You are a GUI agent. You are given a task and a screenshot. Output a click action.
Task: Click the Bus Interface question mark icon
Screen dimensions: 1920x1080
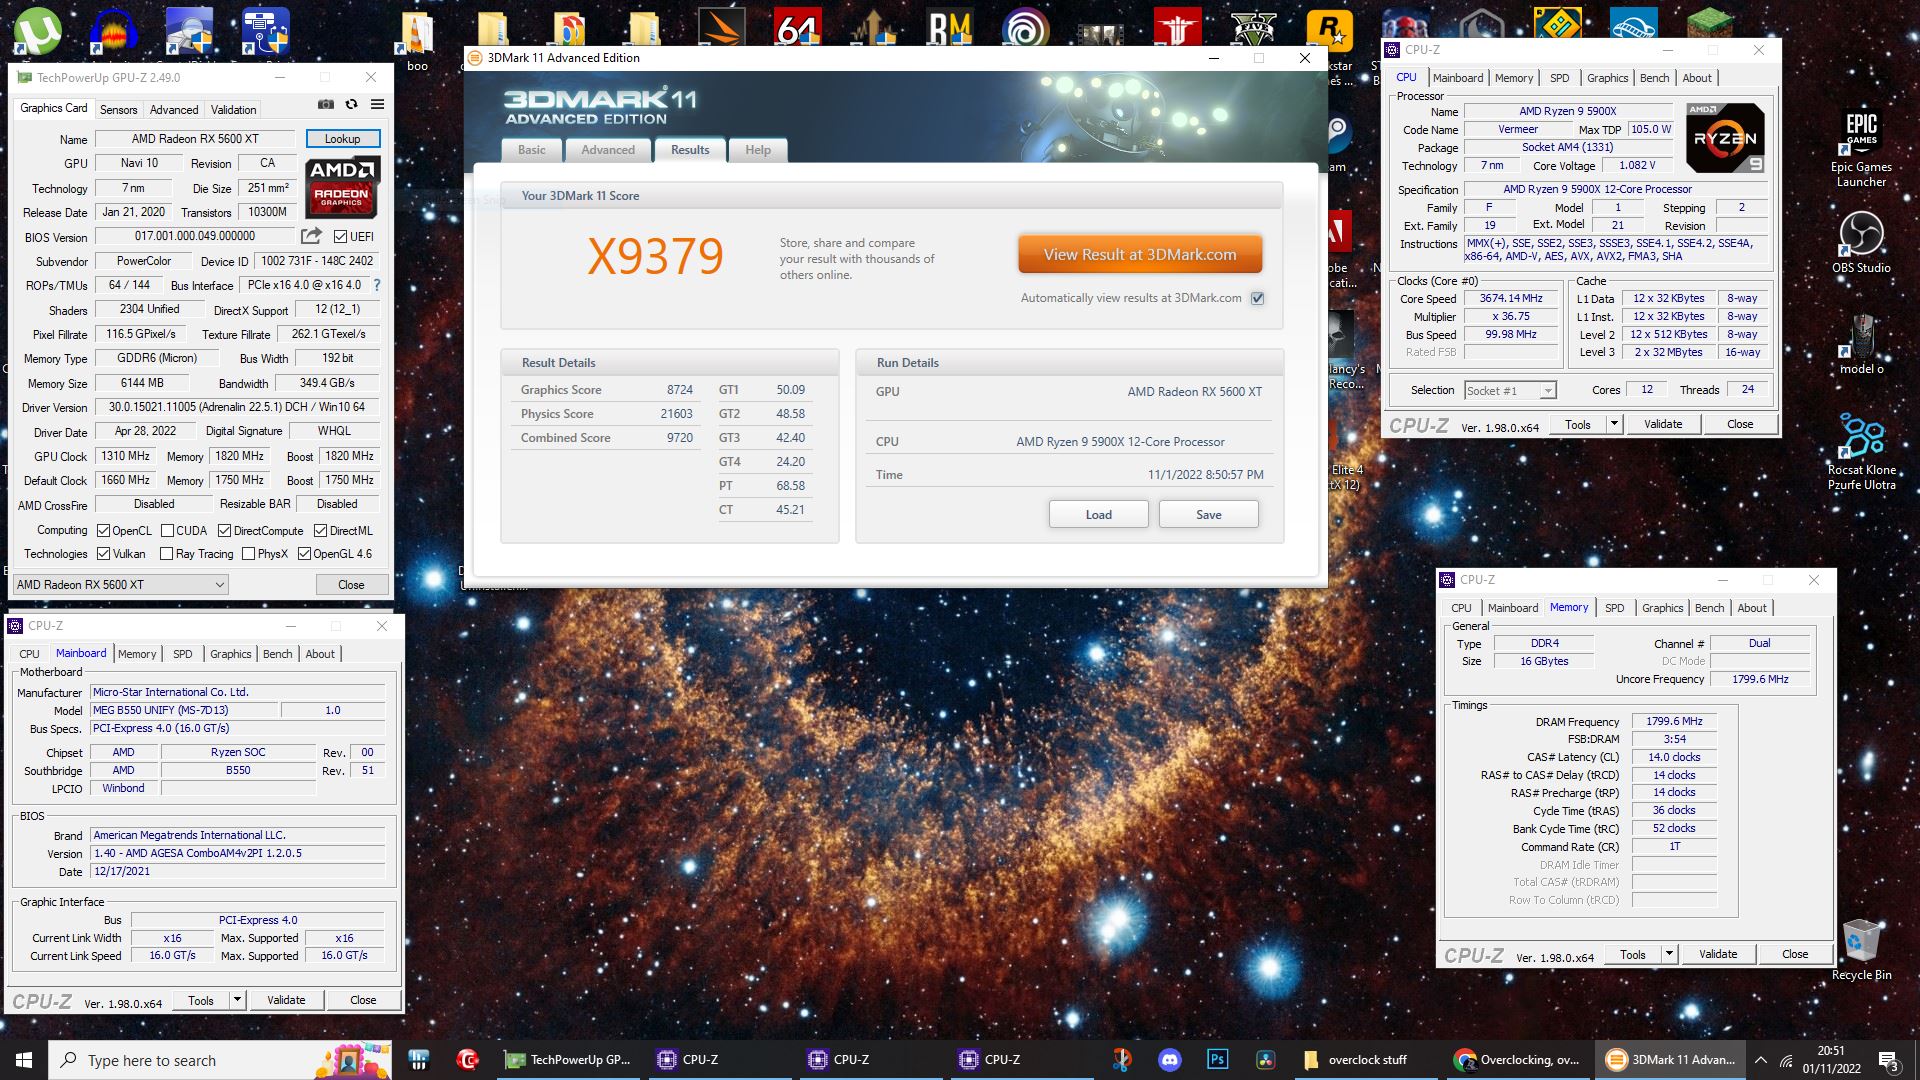[x=377, y=285]
